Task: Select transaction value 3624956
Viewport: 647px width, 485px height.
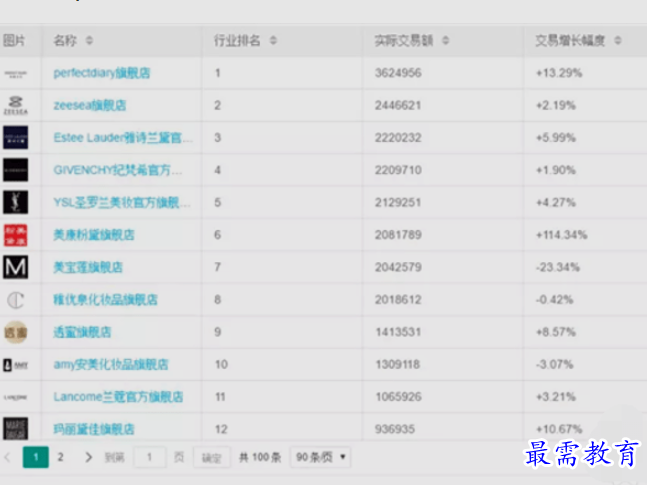Action: pos(398,73)
